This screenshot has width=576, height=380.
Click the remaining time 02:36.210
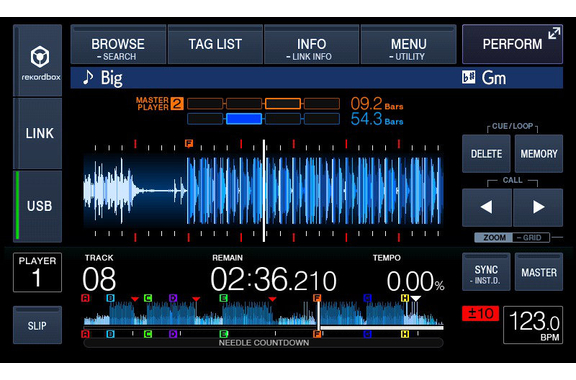(x=273, y=279)
